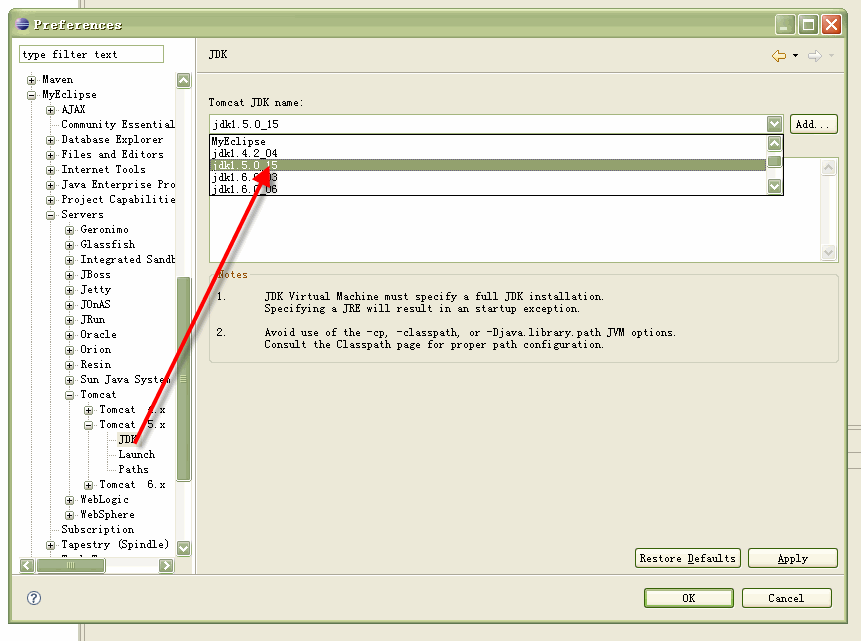Close the Preferences window

831,25
